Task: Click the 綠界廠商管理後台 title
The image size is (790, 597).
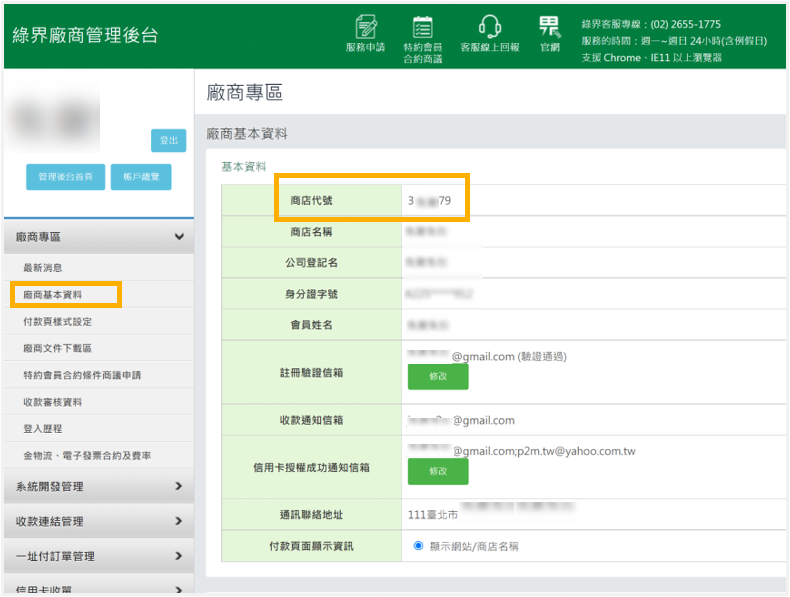Action: pyautogui.click(x=86, y=35)
